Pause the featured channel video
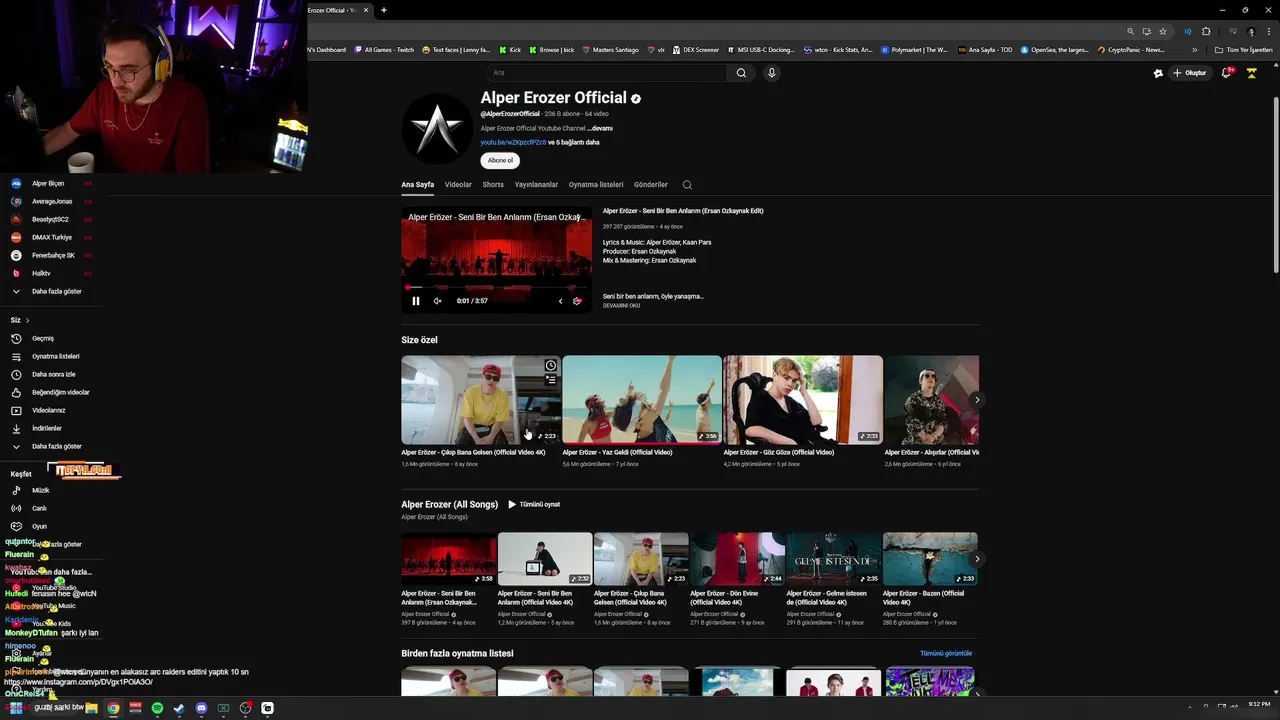Image resolution: width=1280 pixels, height=720 pixels. tap(416, 301)
